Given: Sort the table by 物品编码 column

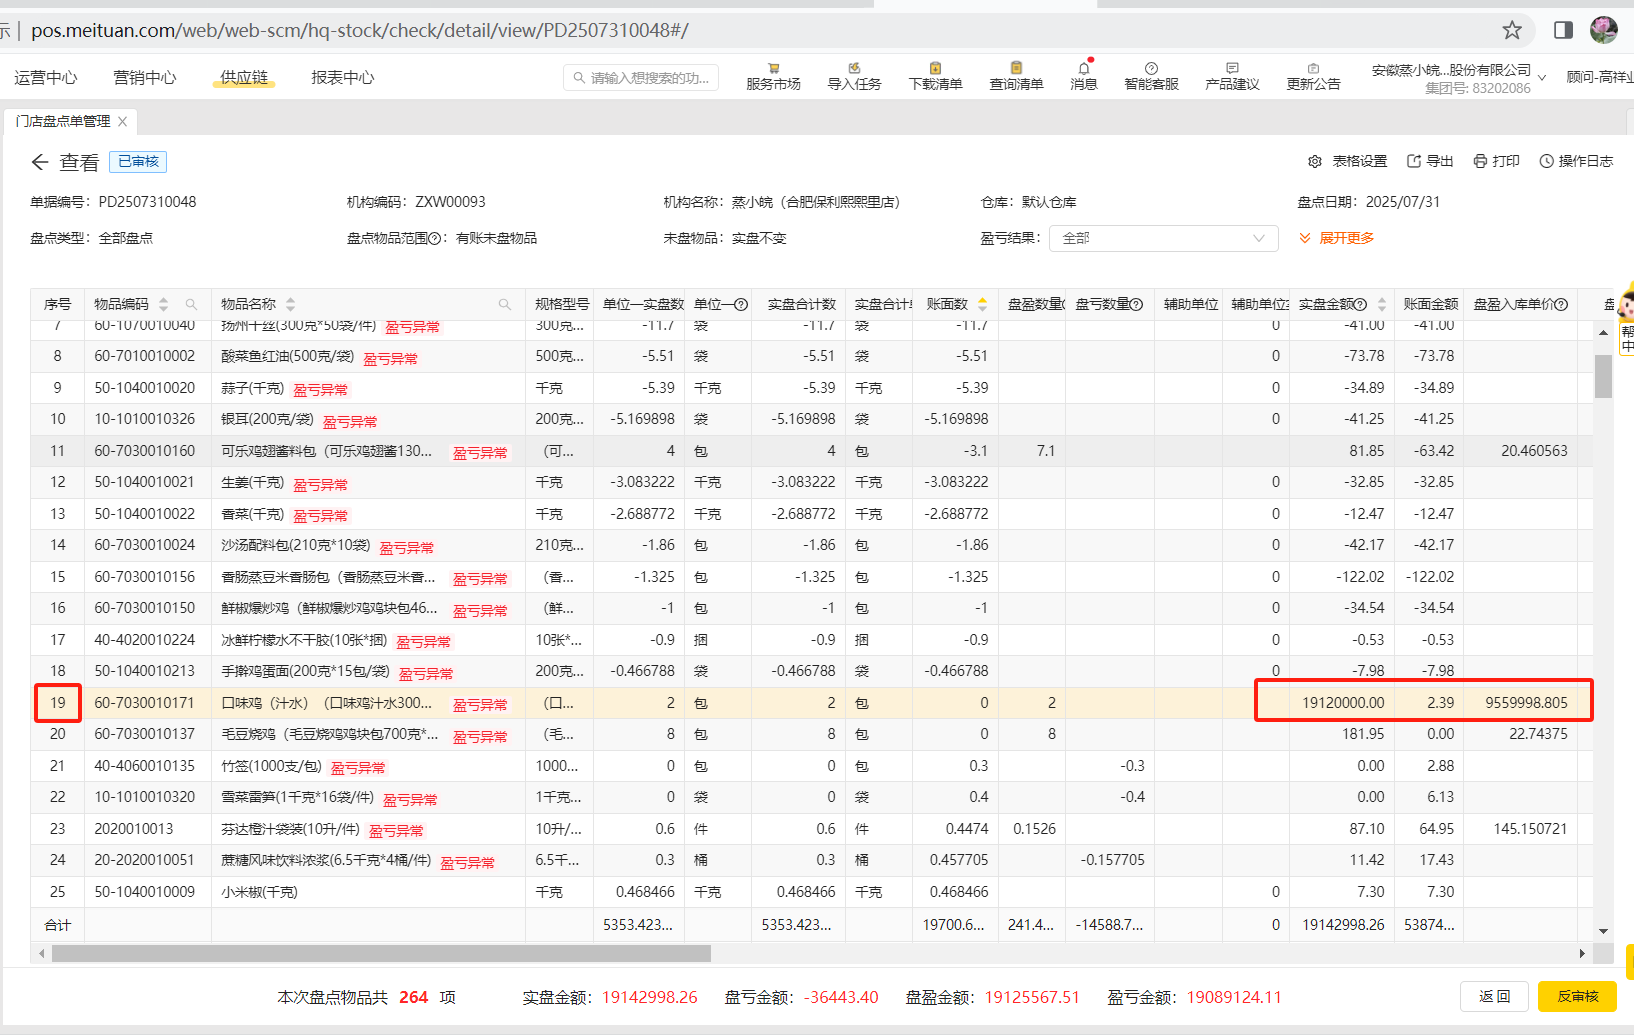Looking at the screenshot, I should [164, 304].
